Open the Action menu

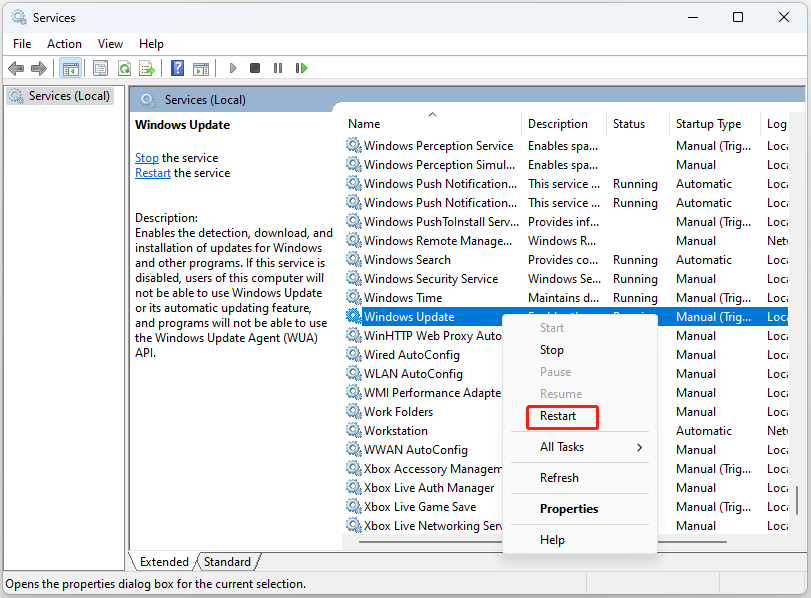pyautogui.click(x=64, y=43)
